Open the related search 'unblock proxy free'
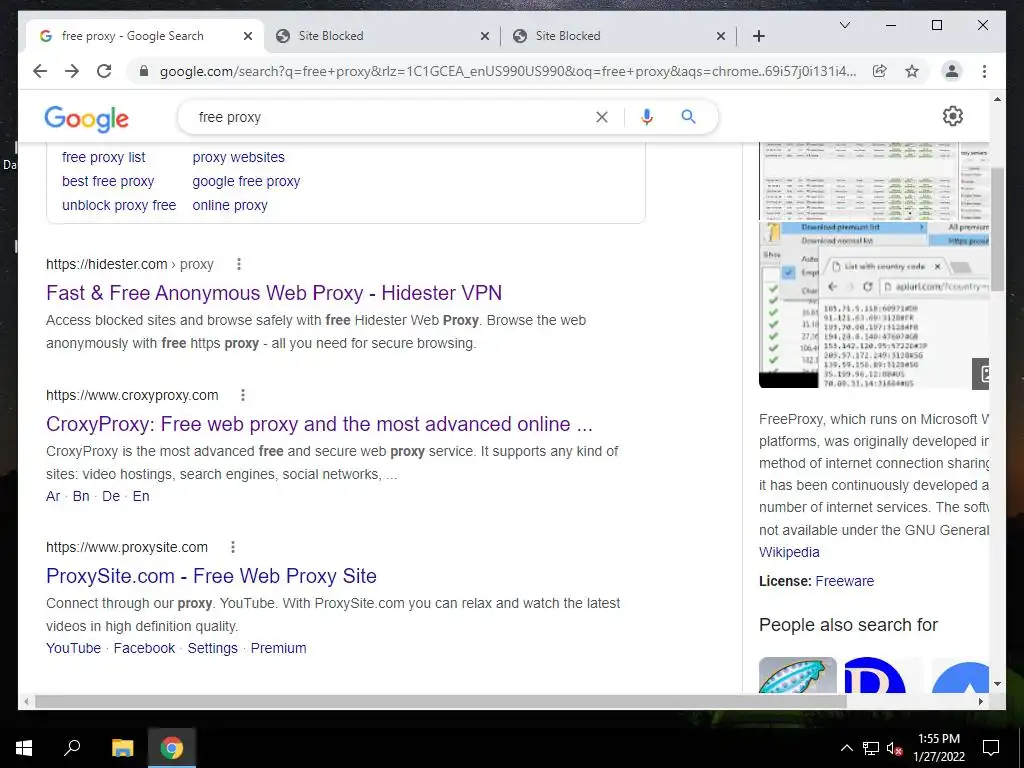 (x=119, y=205)
